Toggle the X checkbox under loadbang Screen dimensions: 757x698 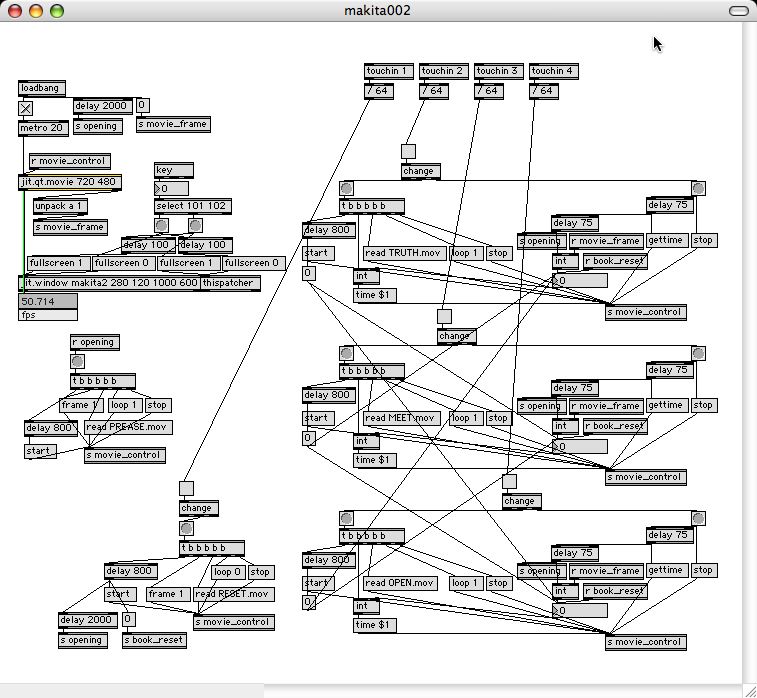(26, 109)
